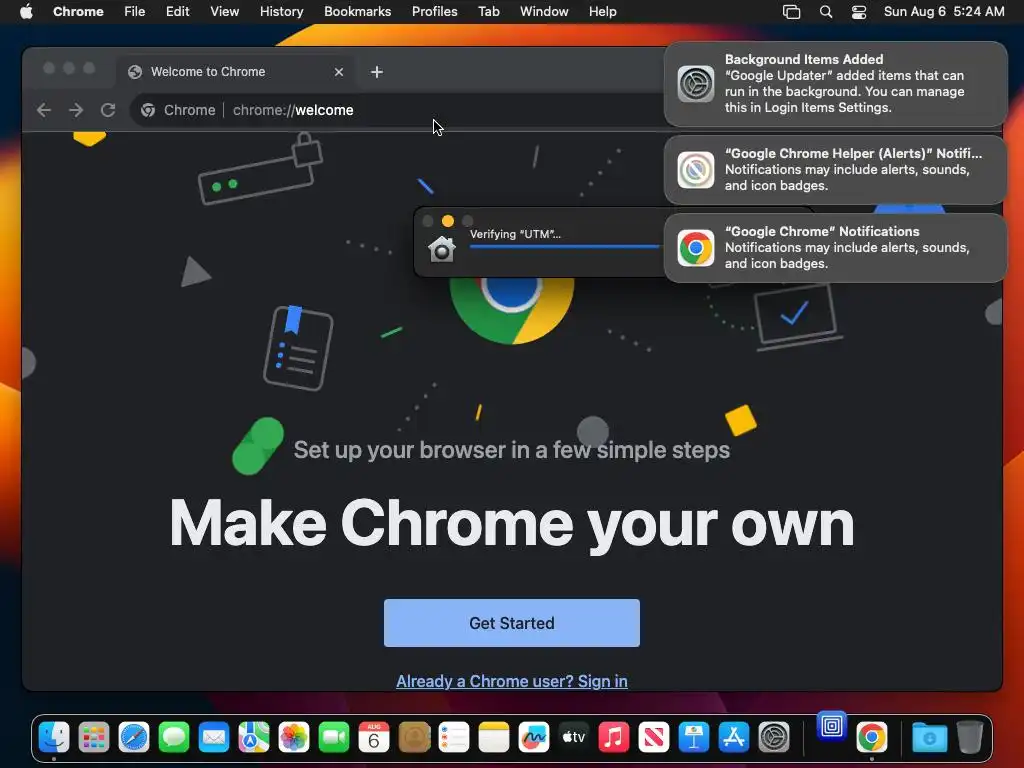
Task: Open Spotlight search in menu bar
Action: (x=825, y=11)
